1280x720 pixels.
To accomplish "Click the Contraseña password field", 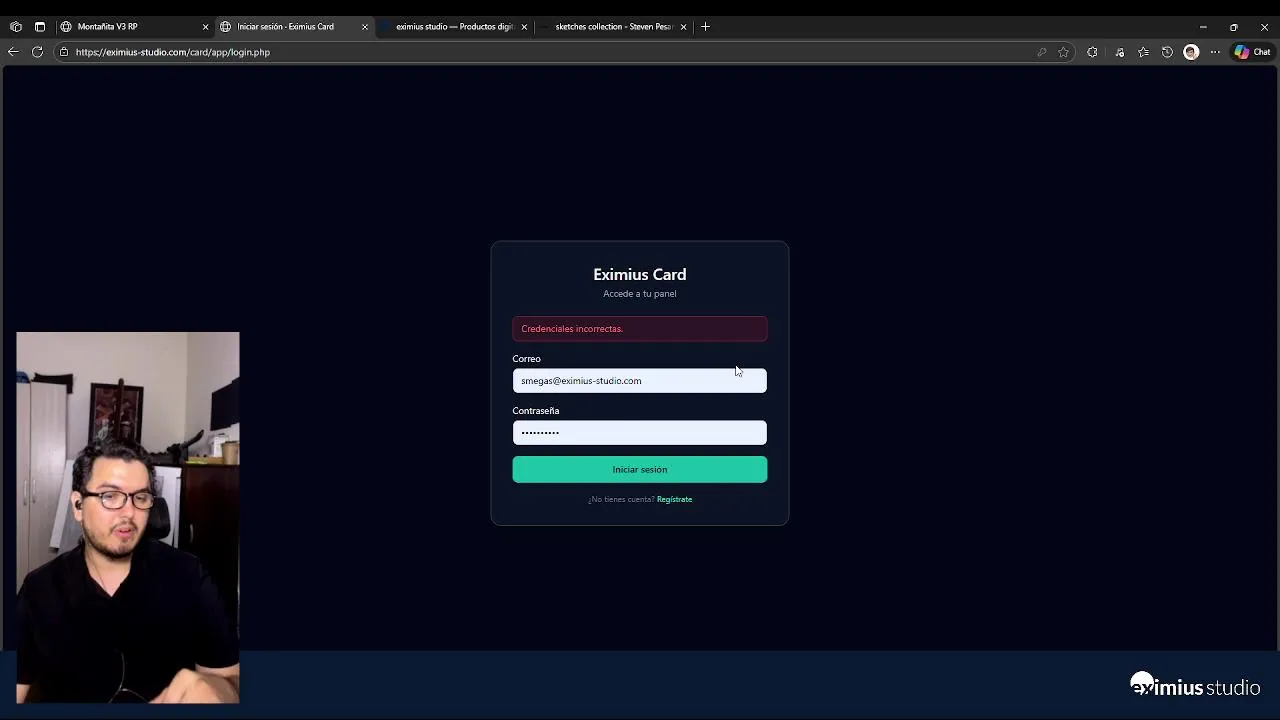I will pos(640,433).
